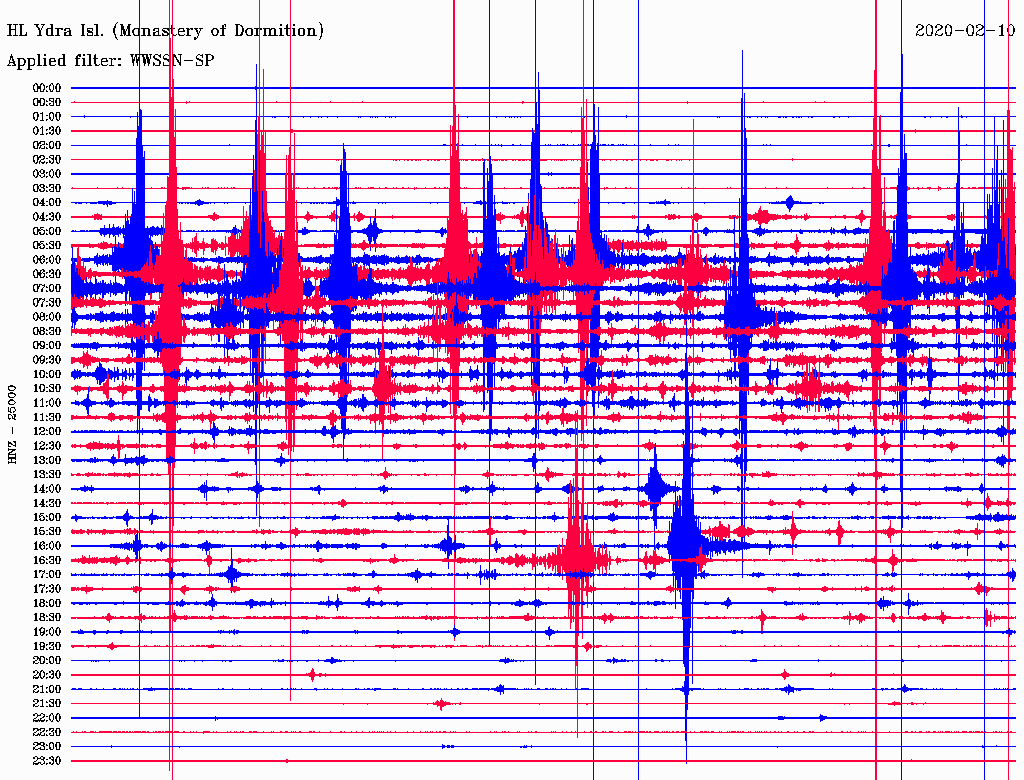The image size is (1024, 780).
Task: Click the 01:30 time label
Action: (x=47, y=131)
